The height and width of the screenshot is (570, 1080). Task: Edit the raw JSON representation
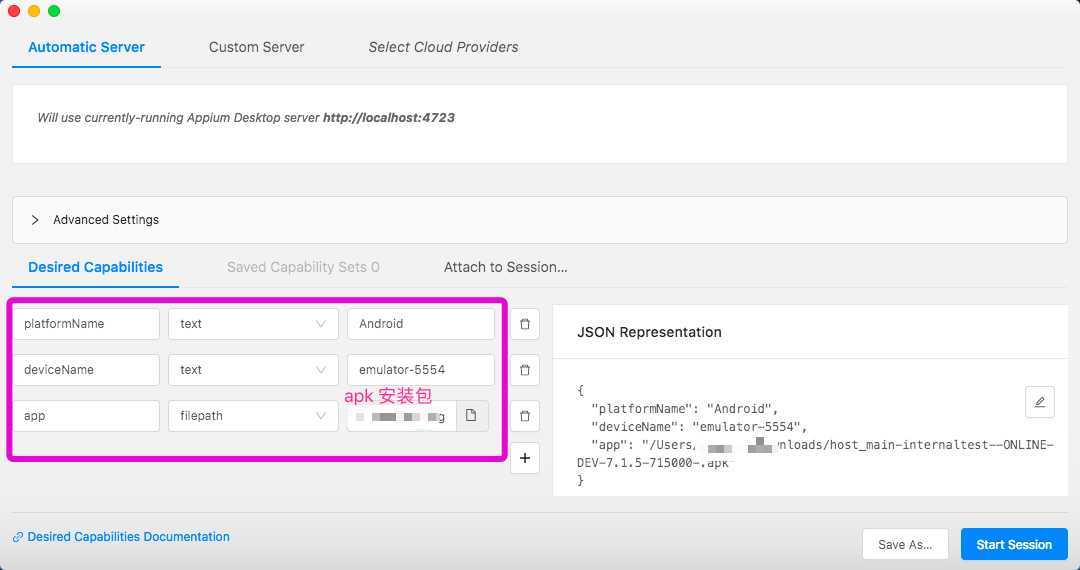point(1039,402)
